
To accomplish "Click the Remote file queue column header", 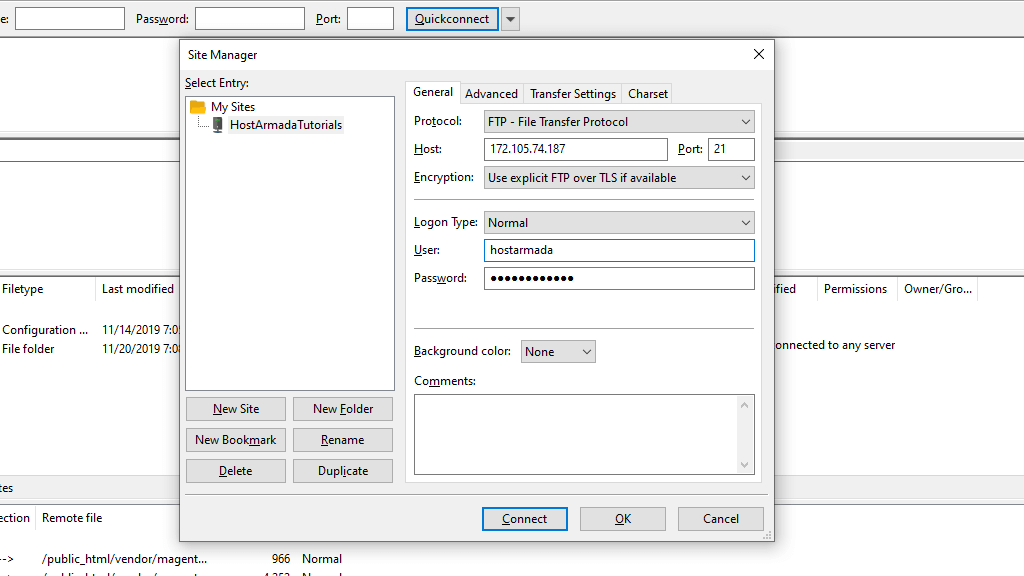I will pyautogui.click(x=72, y=518).
